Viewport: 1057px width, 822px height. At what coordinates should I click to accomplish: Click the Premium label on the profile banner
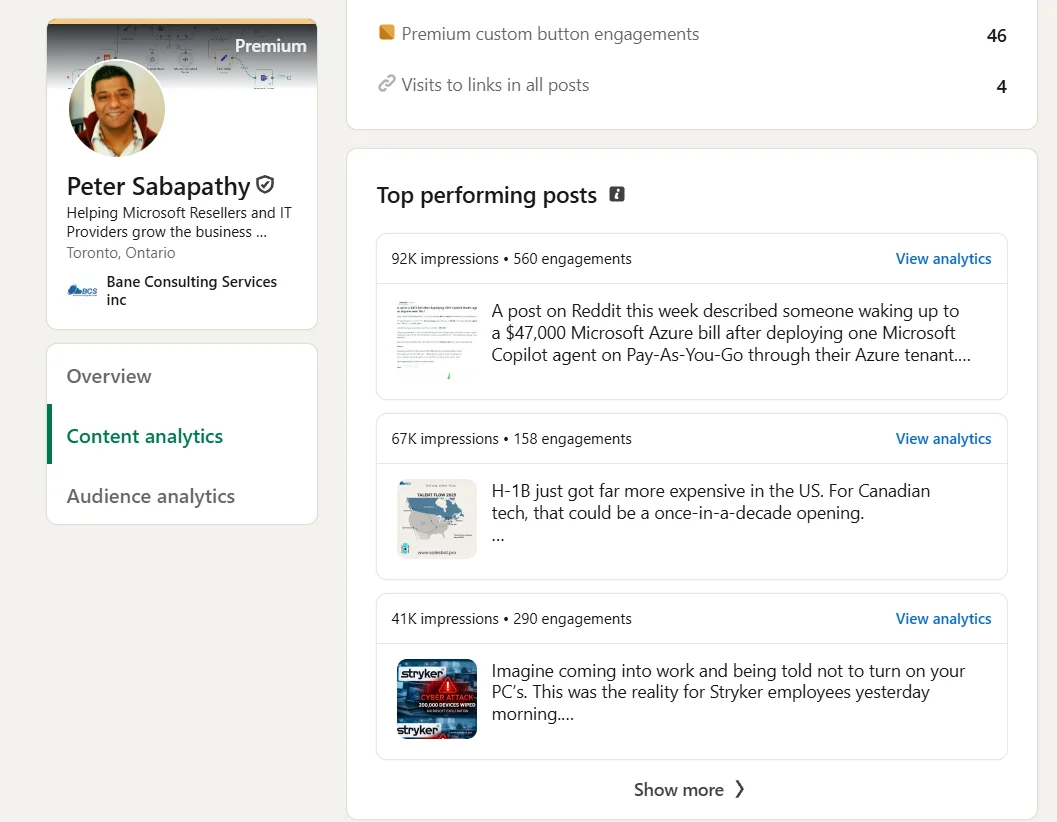[x=270, y=46]
